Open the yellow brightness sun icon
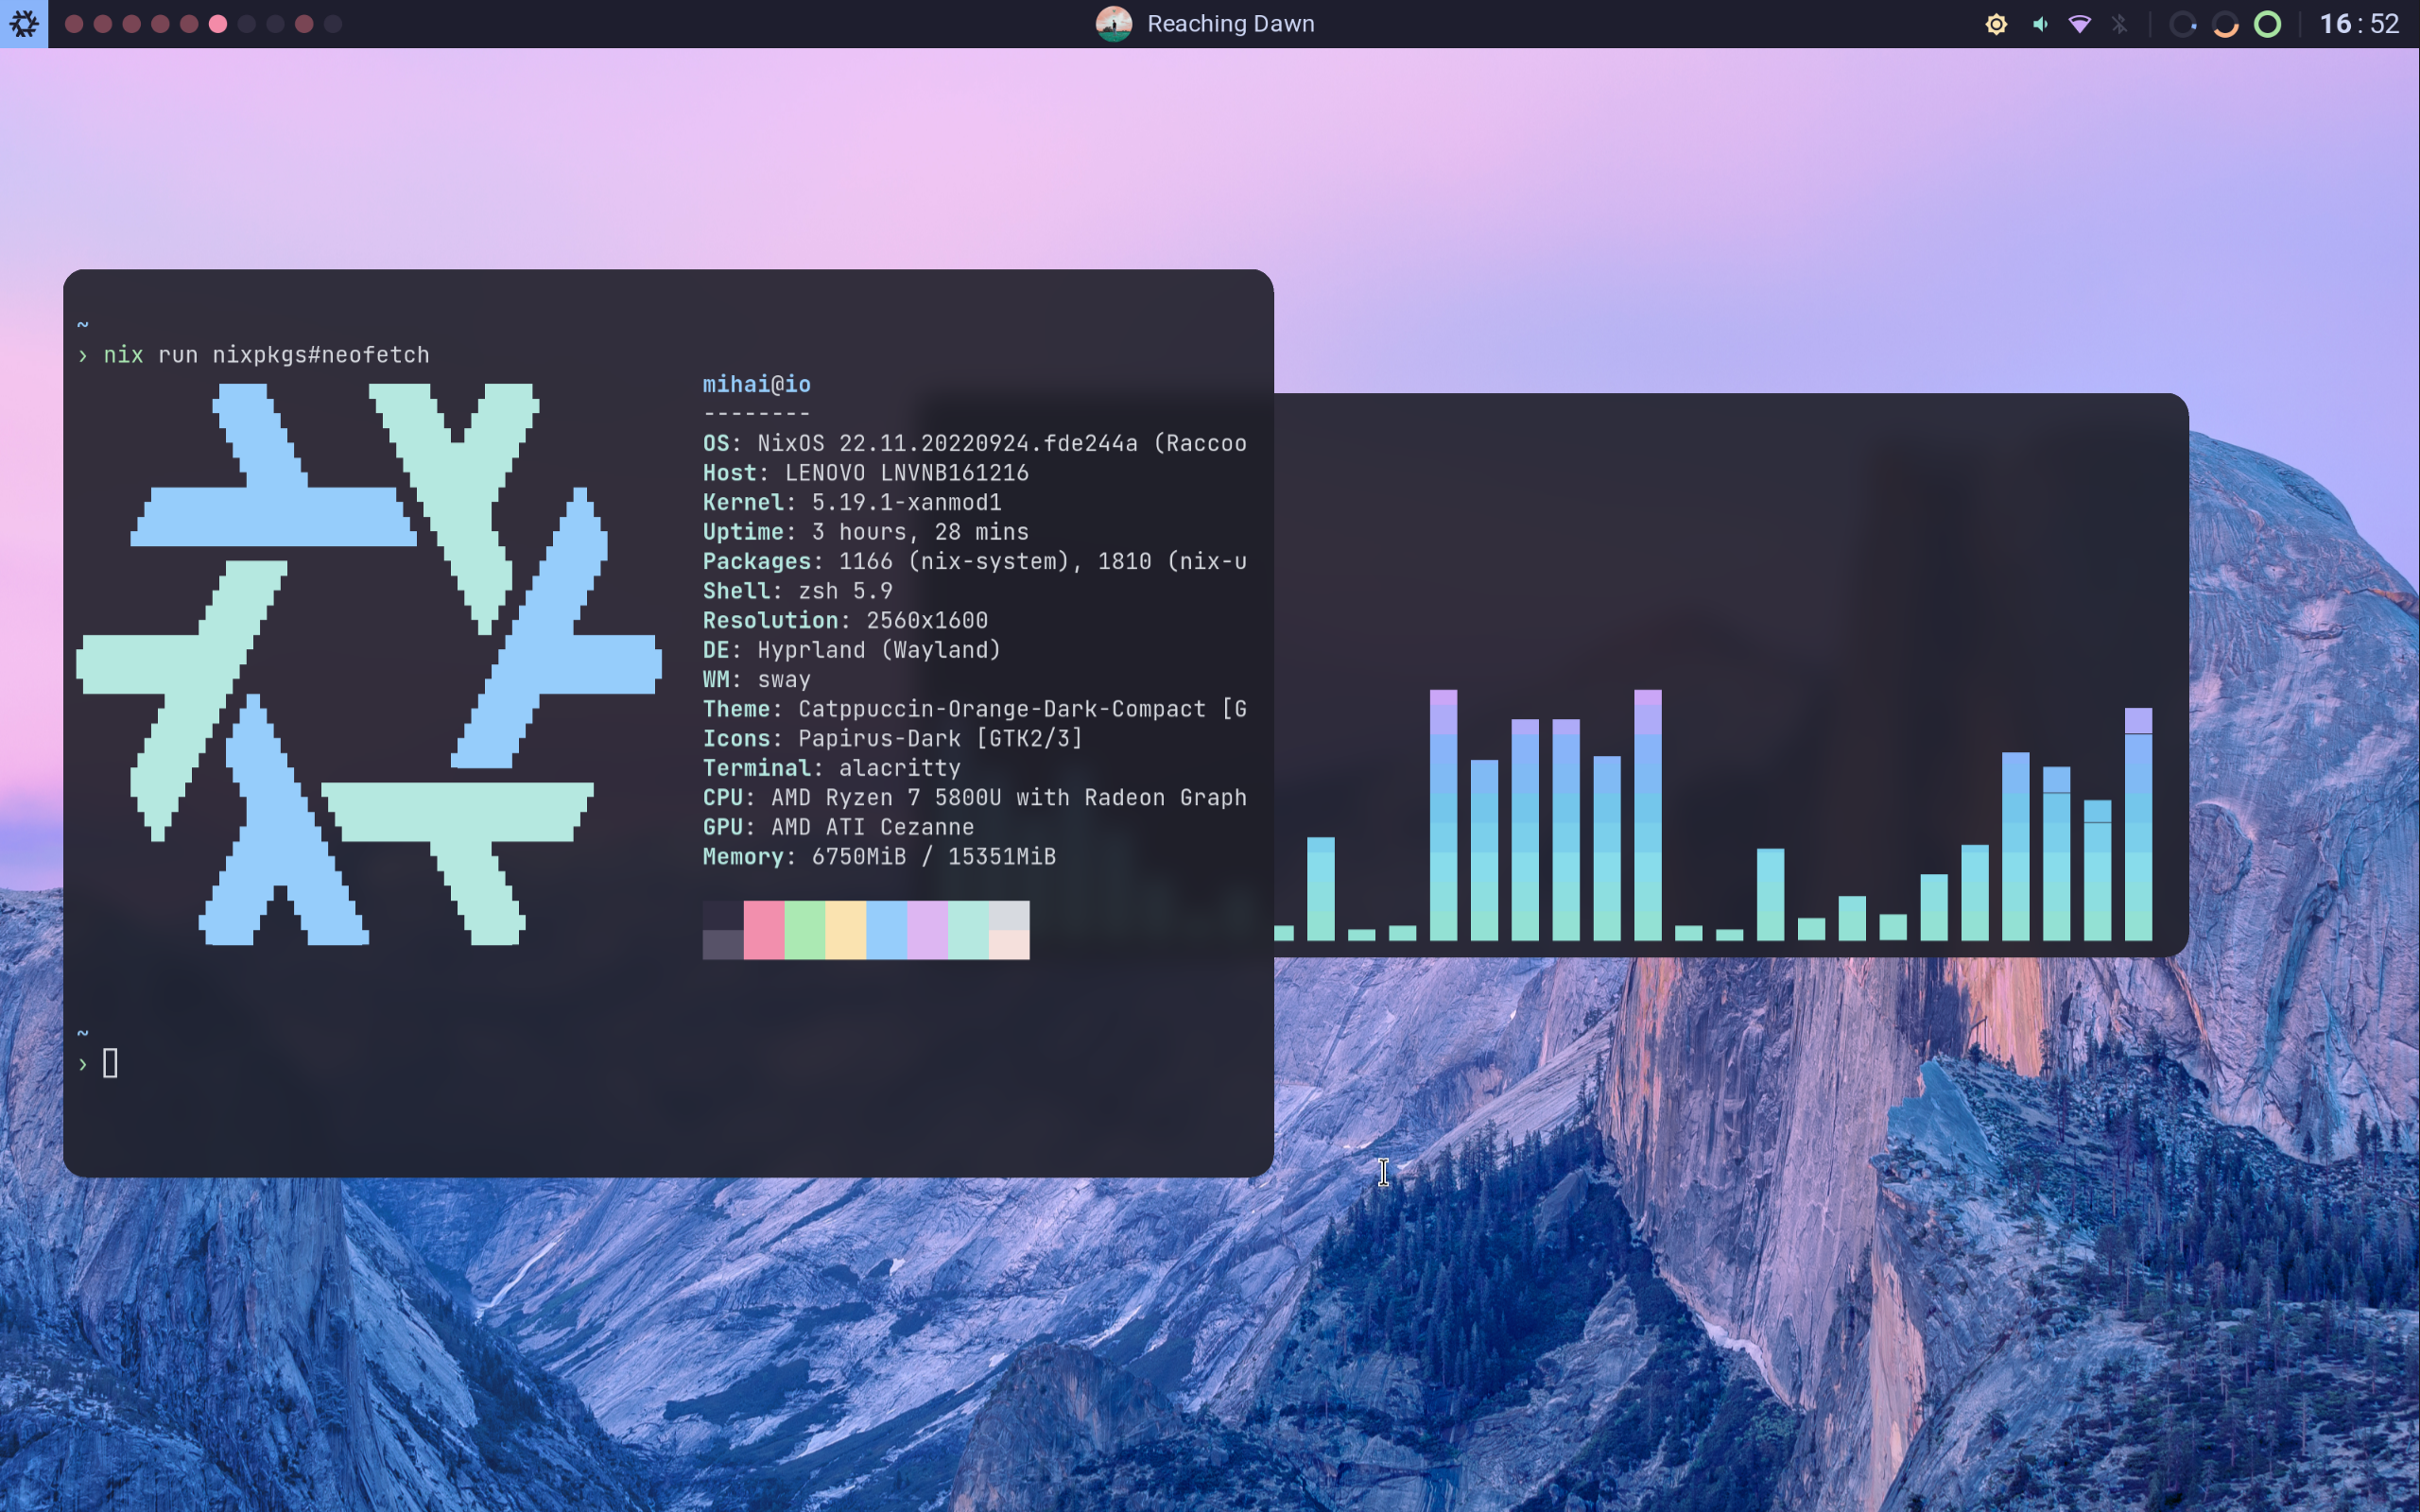 tap(1996, 24)
